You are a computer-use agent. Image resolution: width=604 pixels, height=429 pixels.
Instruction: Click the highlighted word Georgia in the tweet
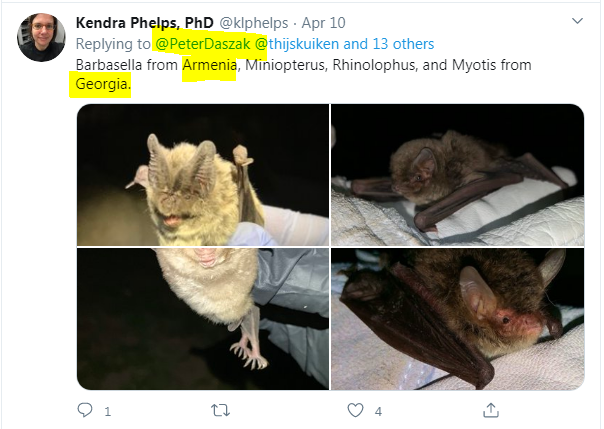(x=101, y=86)
